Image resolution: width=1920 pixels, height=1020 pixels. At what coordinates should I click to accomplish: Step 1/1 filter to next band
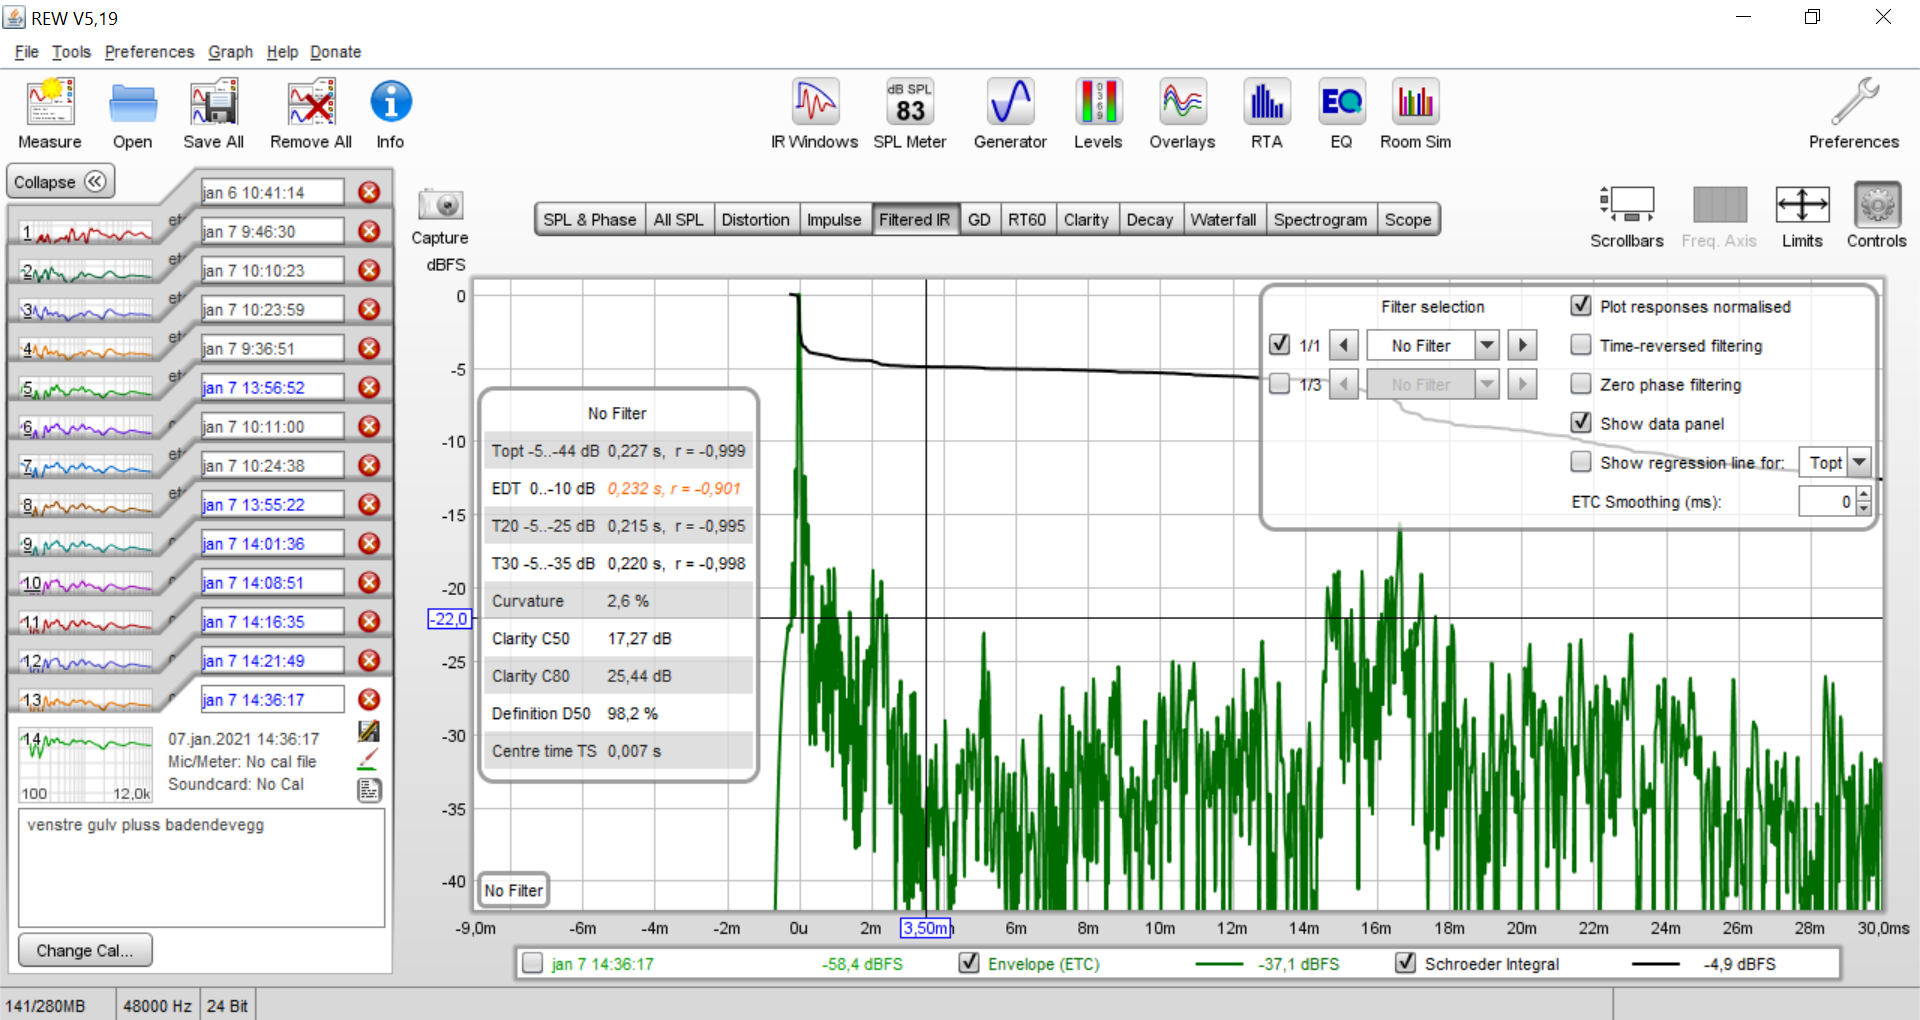click(1522, 345)
